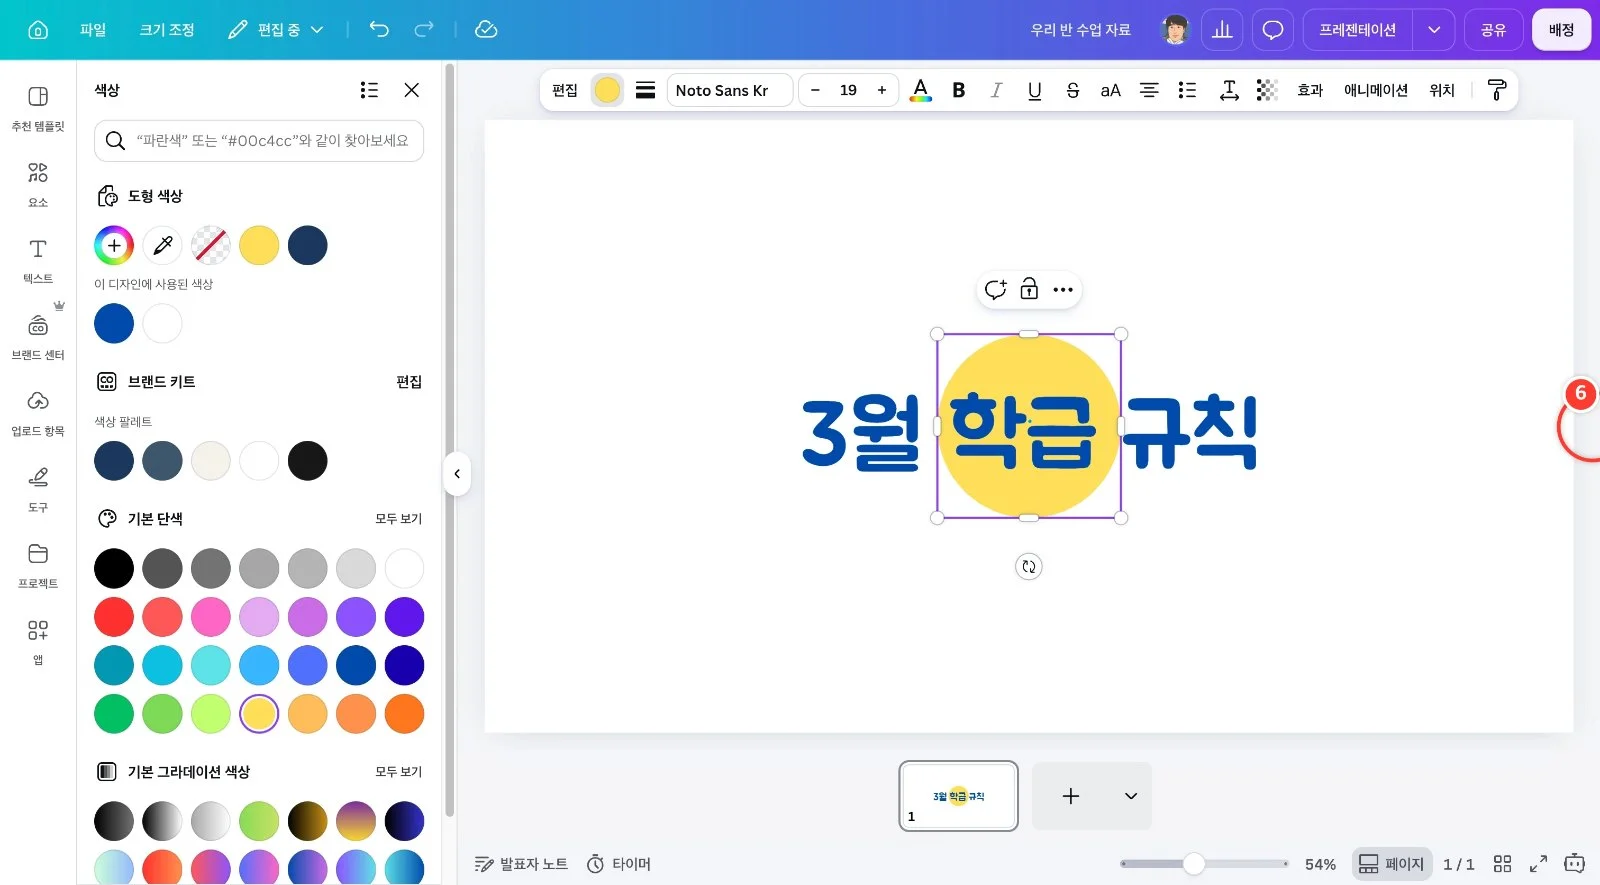
Task: Open the 텍스트 text panel
Action: [38, 261]
